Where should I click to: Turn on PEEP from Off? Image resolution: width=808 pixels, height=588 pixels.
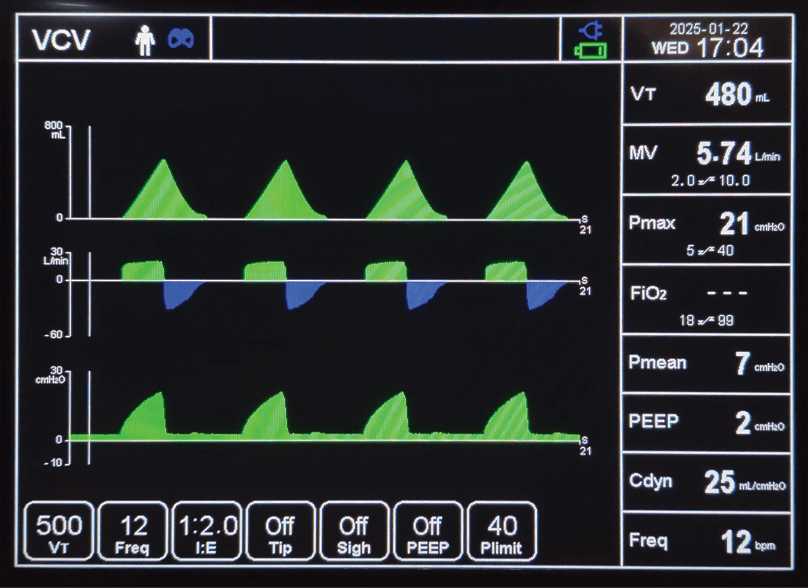click(429, 529)
